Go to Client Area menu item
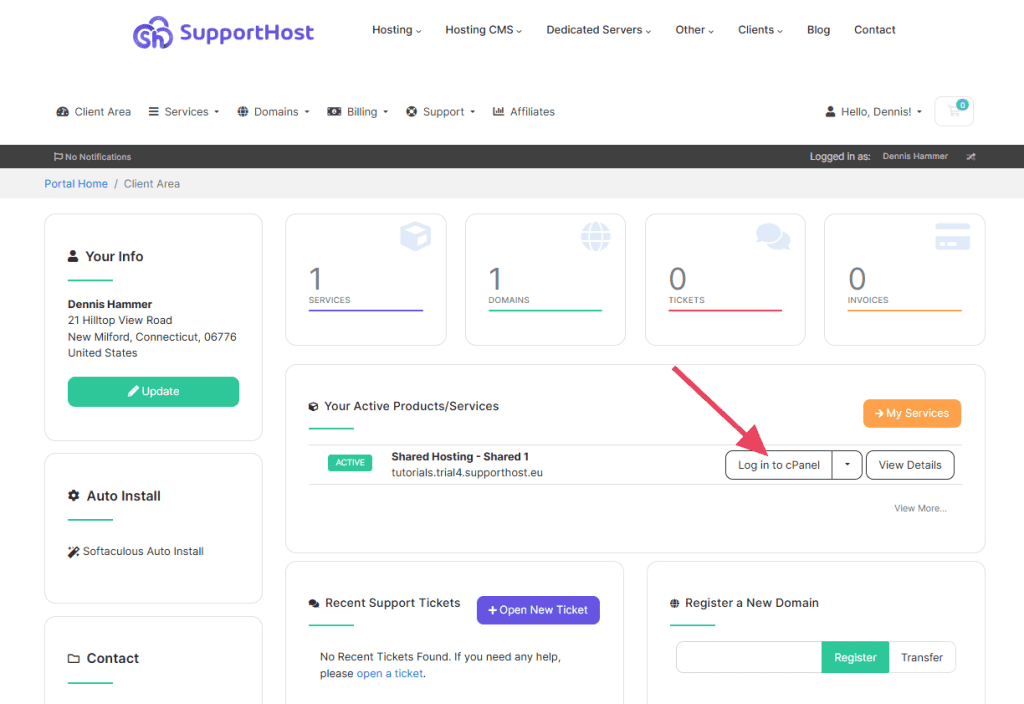1024x704 pixels. 93,112
